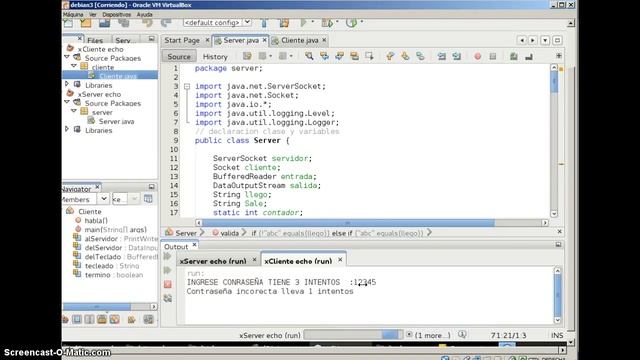This screenshot has height=360, width=640.
Task: Open the Dispositivos menu of VirtualBox
Action: (117, 14)
